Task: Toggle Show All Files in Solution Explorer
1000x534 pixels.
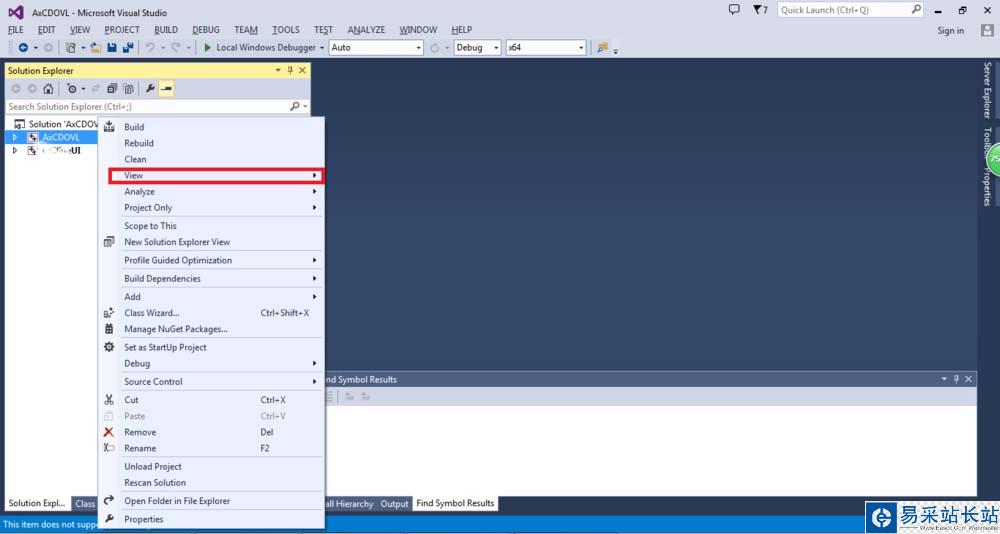Action: click(x=128, y=89)
